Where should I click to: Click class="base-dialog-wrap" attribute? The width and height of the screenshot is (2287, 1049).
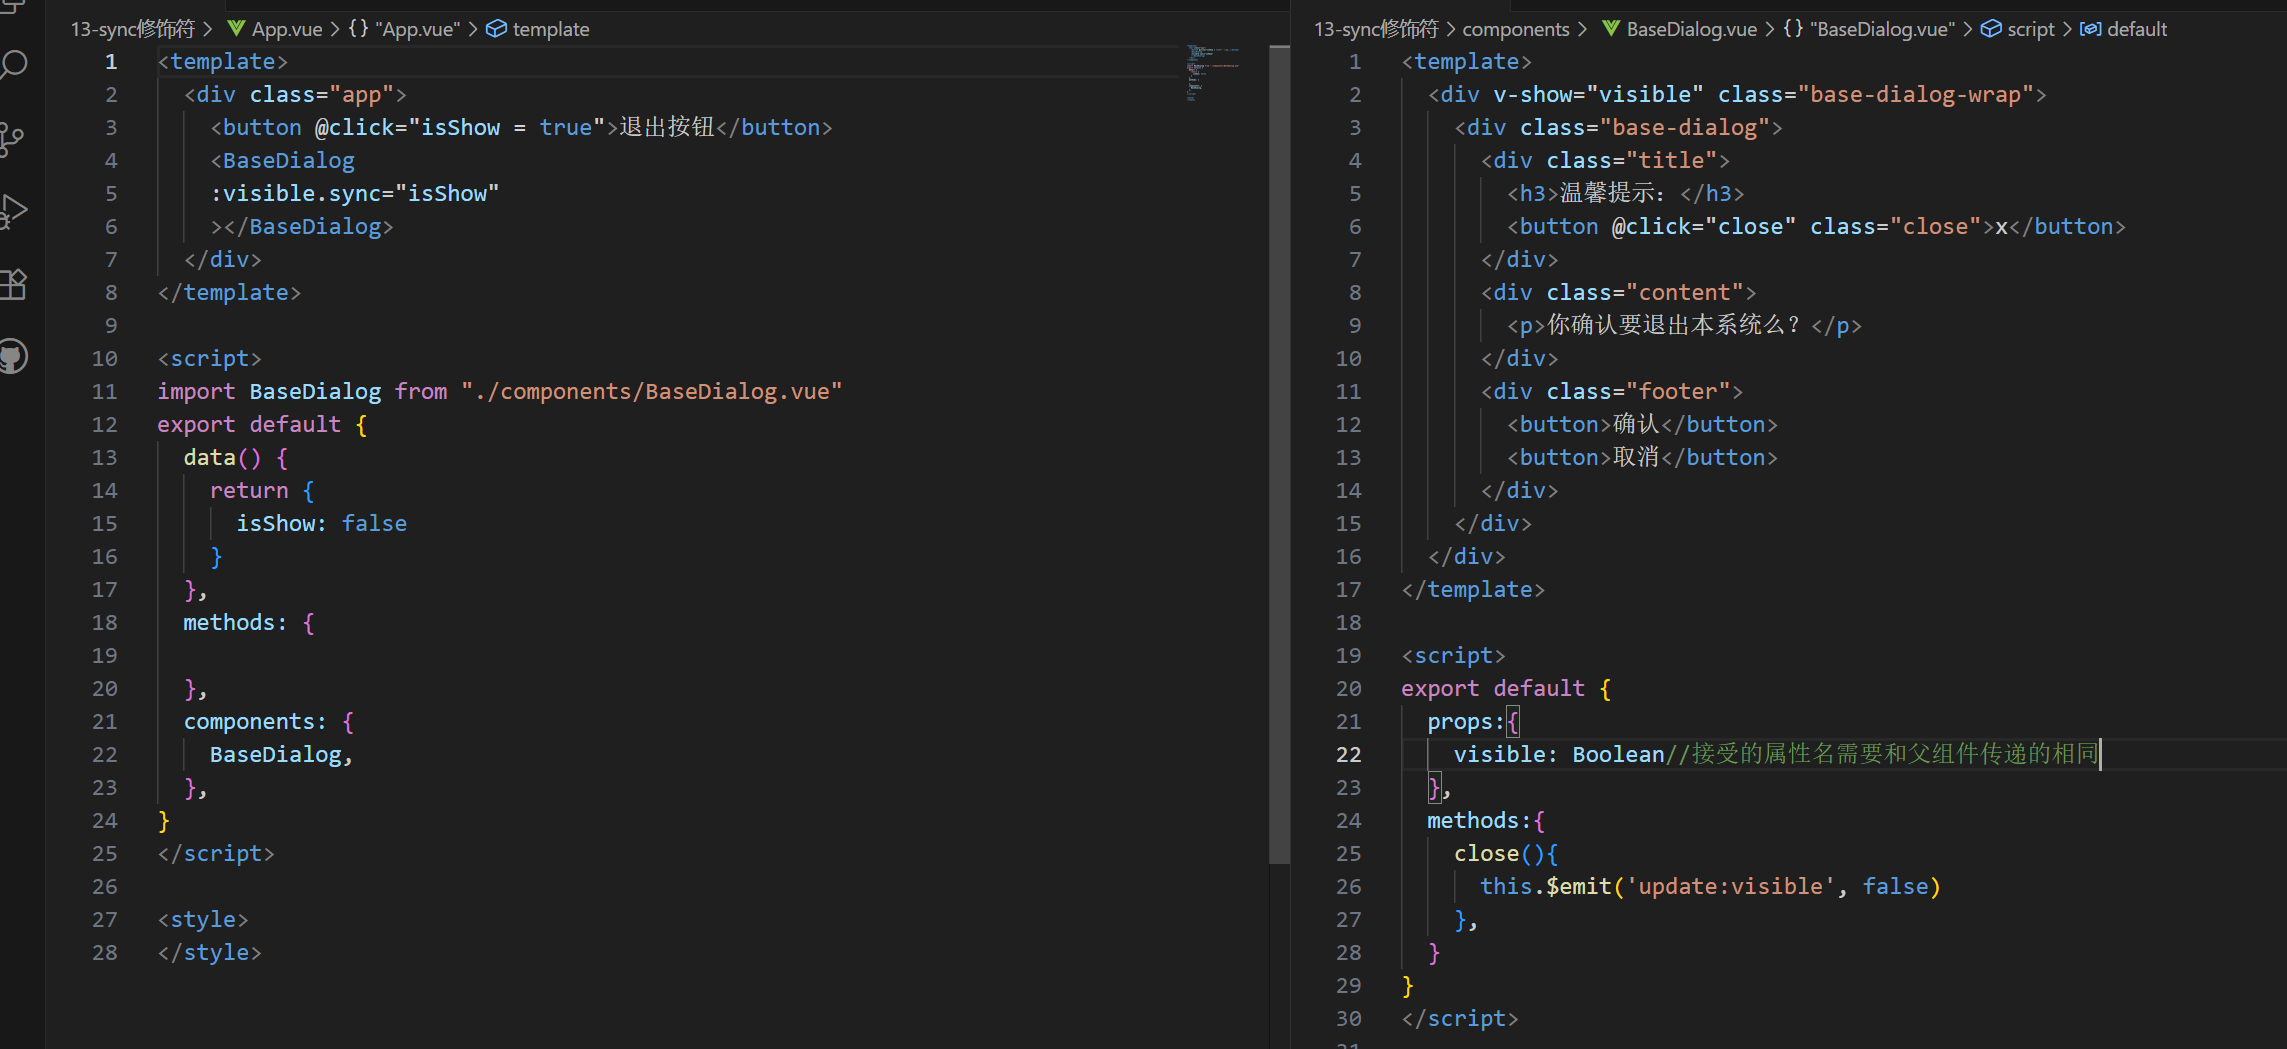click(x=1876, y=95)
